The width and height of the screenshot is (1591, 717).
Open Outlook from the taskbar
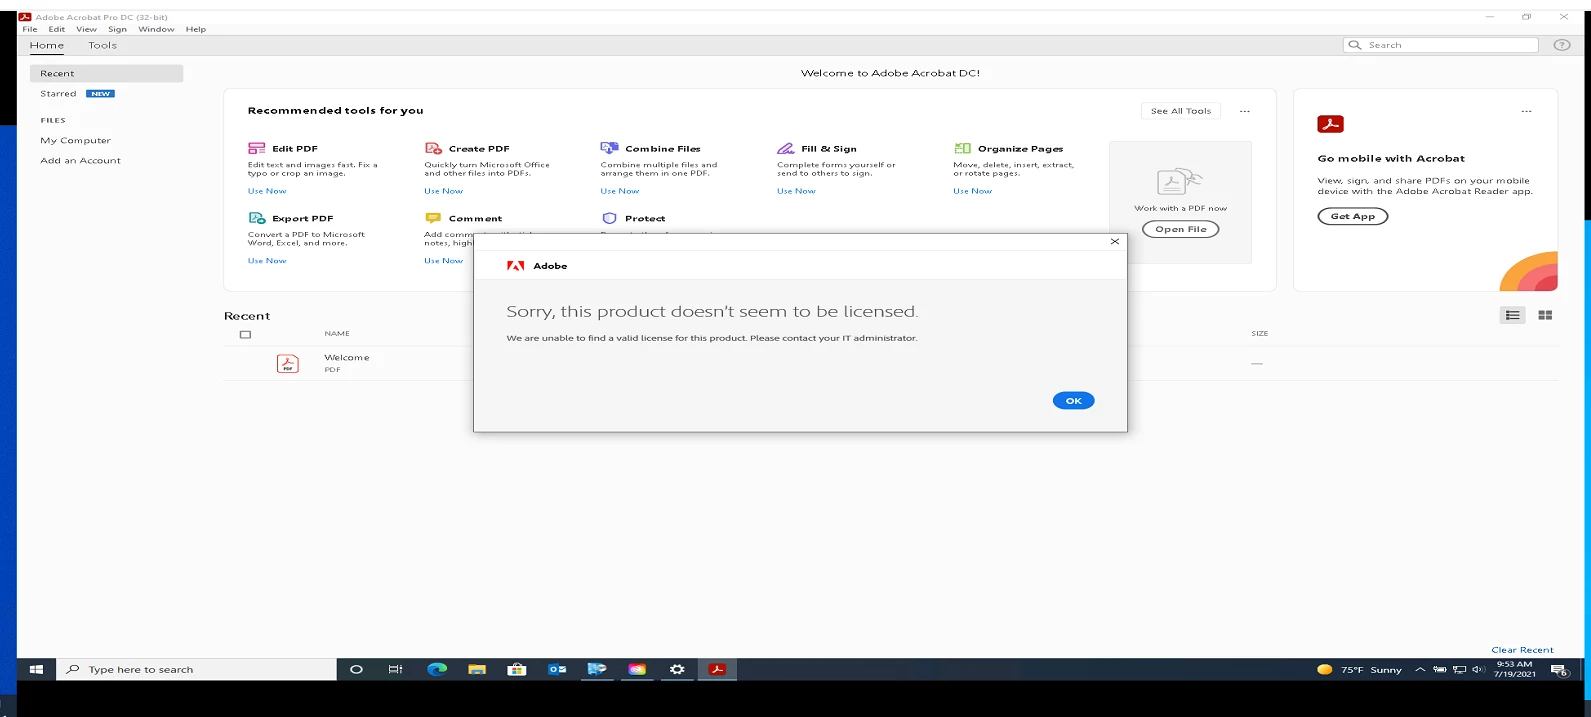[557, 670]
